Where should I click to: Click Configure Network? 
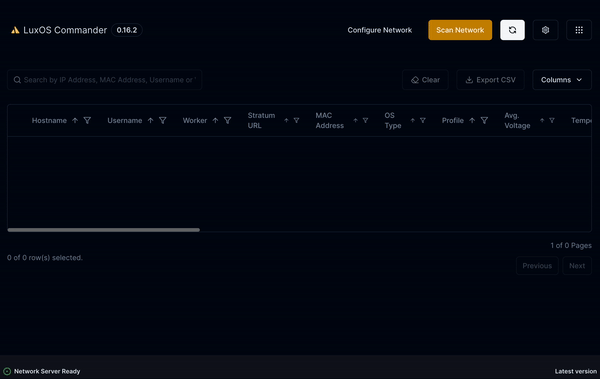(380, 30)
